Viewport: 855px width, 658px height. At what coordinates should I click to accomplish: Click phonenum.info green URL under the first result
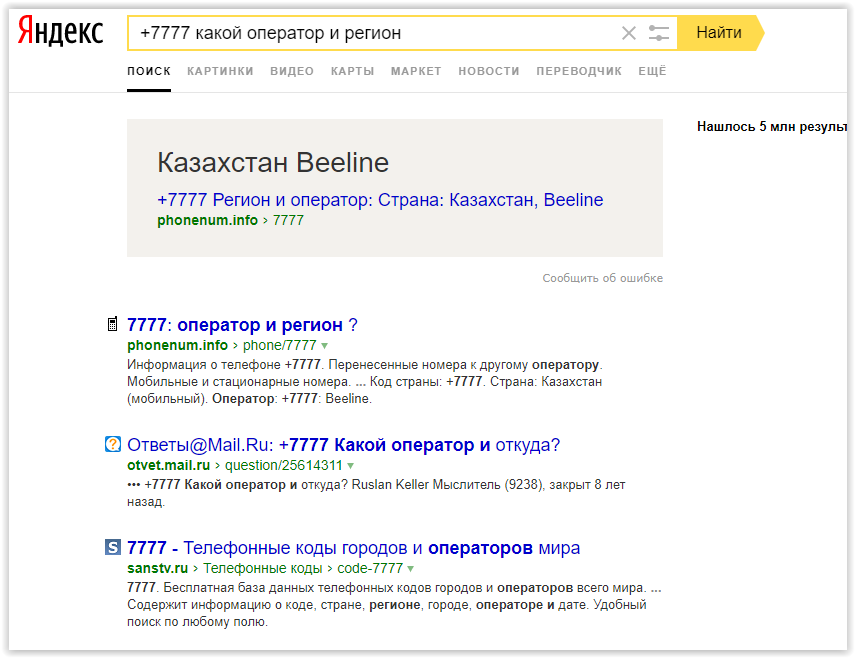point(177,345)
